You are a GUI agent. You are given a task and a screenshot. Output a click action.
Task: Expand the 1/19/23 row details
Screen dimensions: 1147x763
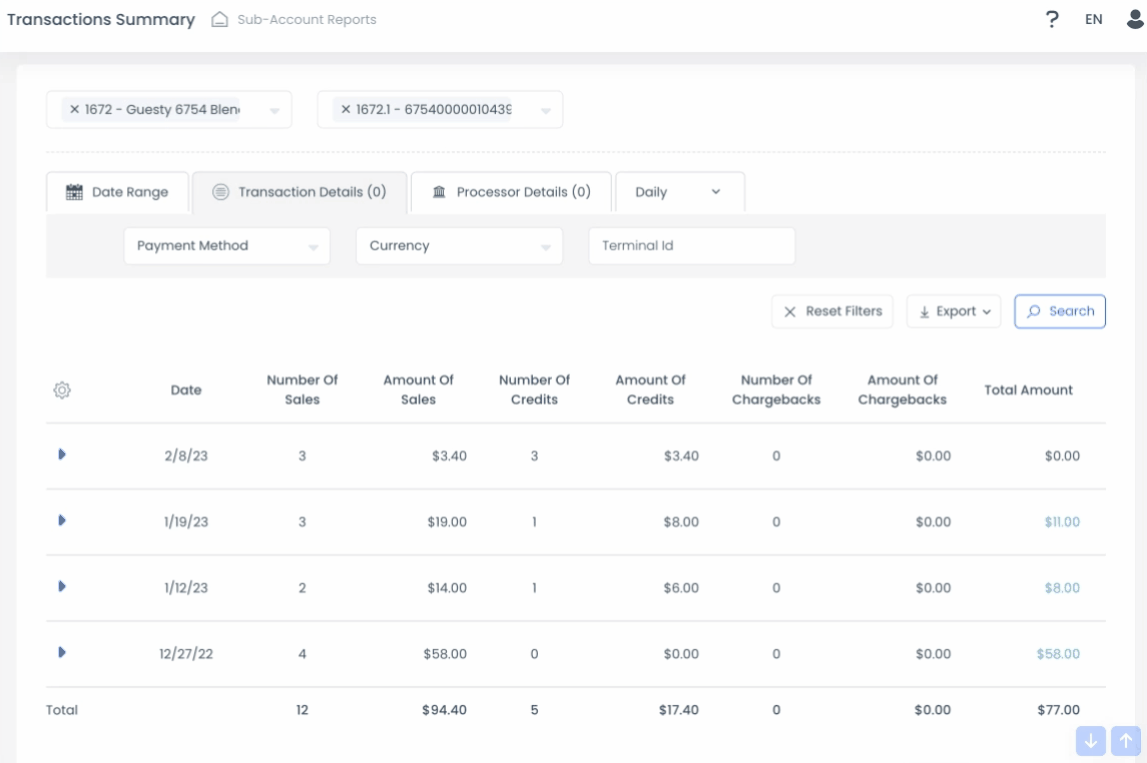pos(62,520)
